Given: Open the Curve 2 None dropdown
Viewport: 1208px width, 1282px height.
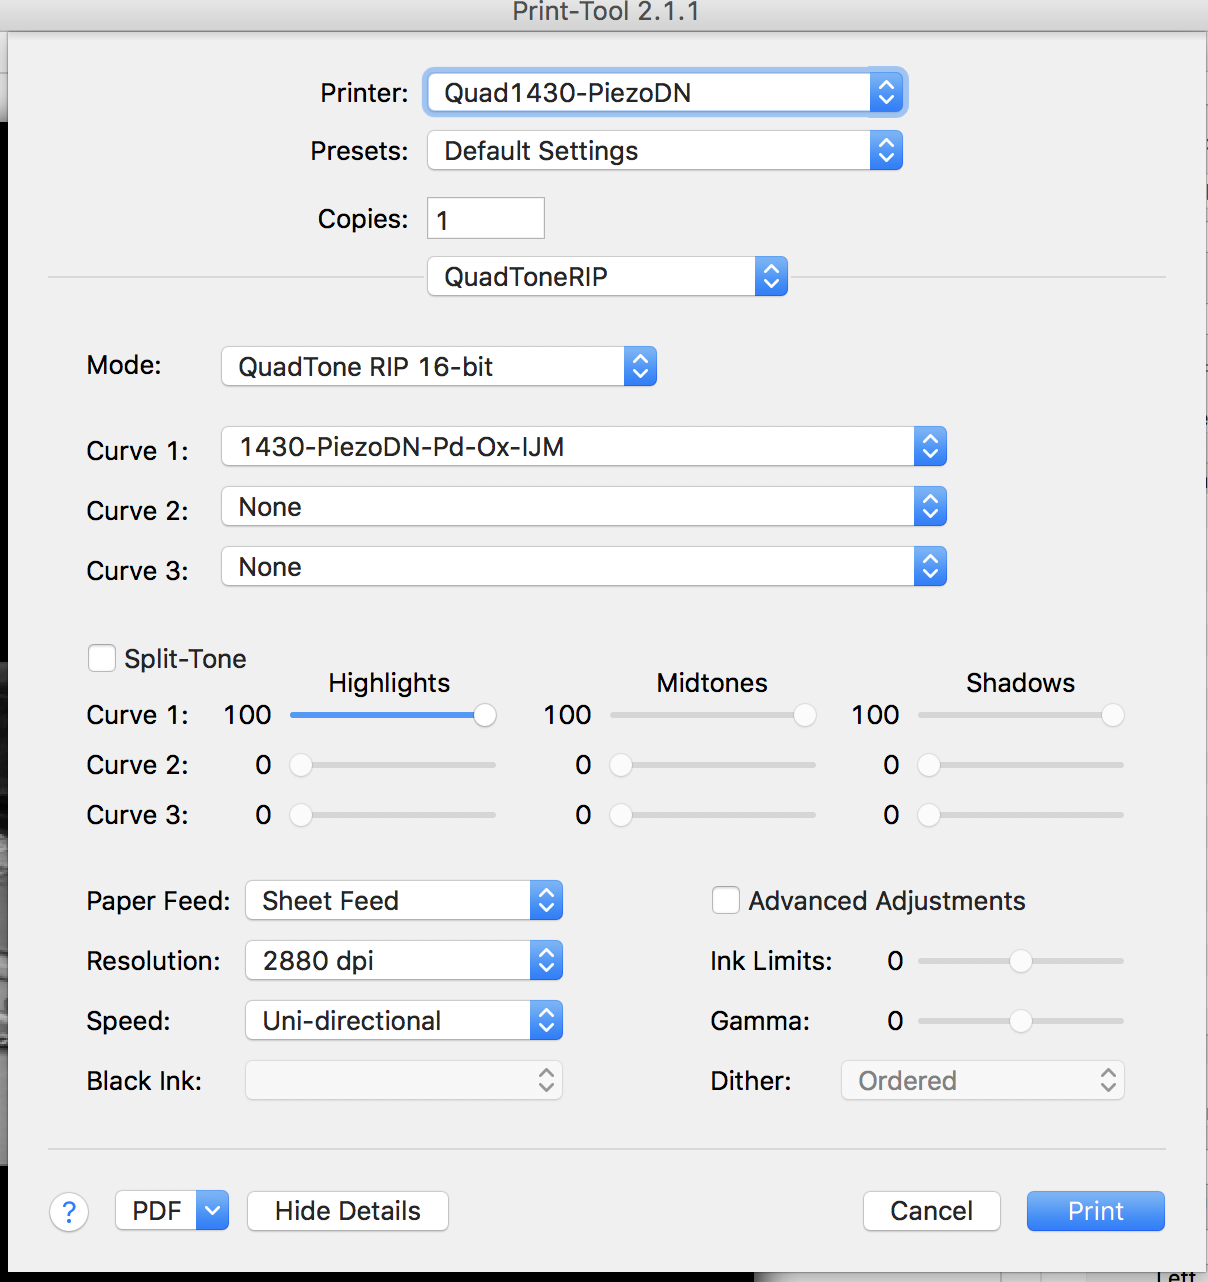Looking at the screenshot, I should tap(583, 507).
